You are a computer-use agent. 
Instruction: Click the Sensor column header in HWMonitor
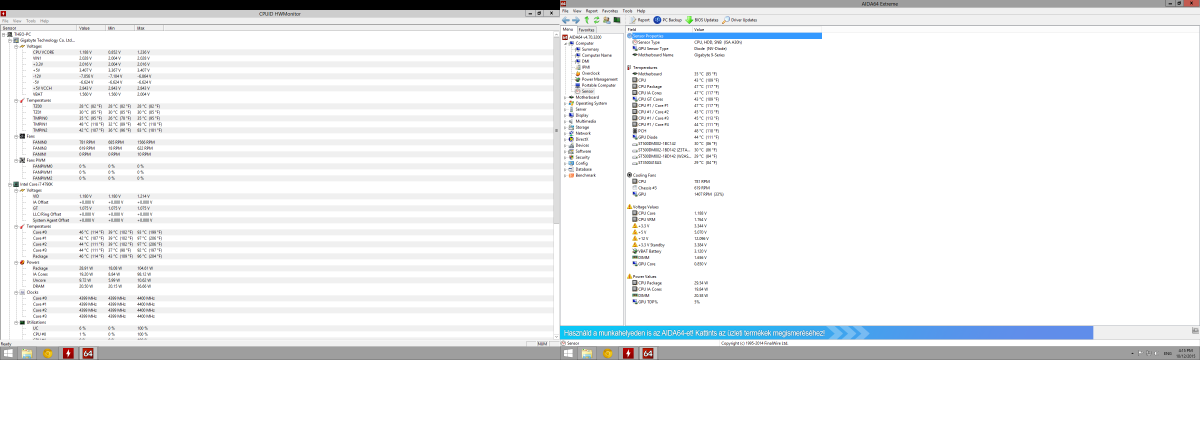pos(39,29)
